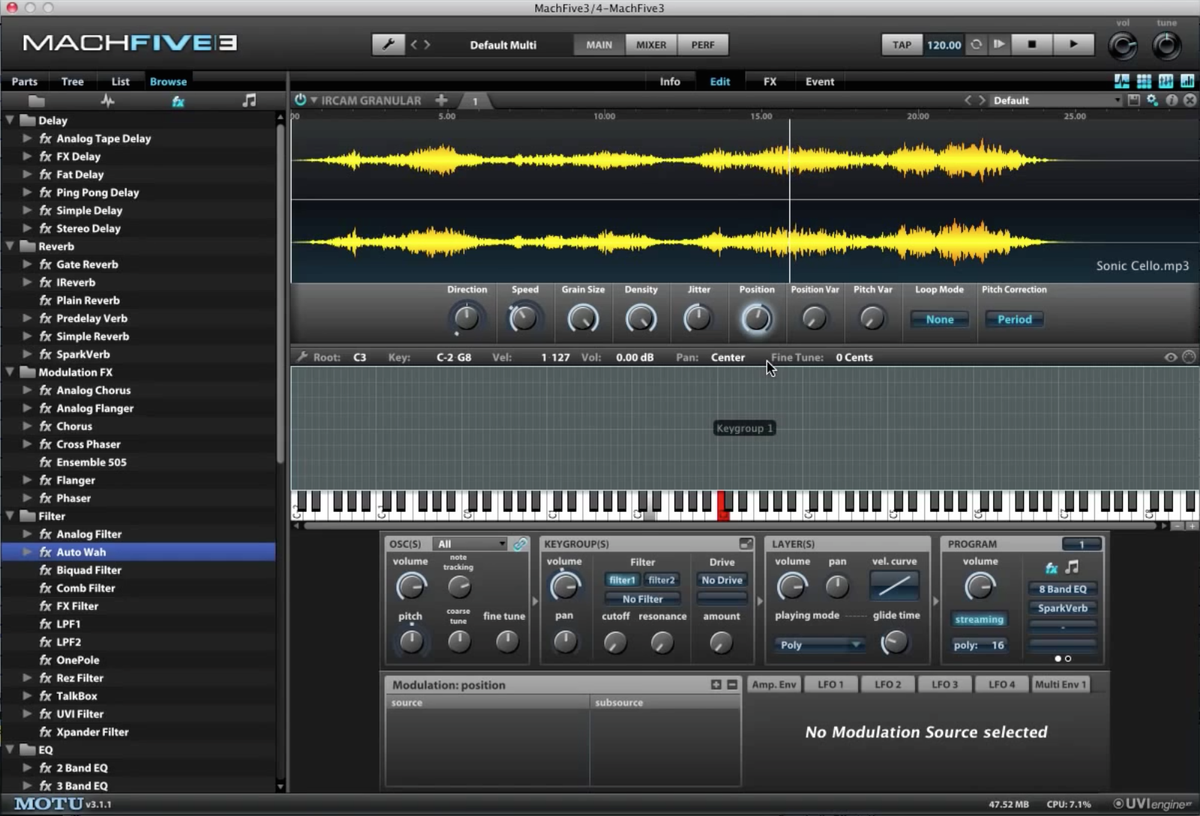Expand the SparkVerb item in browser

pyautogui.click(x=27, y=354)
